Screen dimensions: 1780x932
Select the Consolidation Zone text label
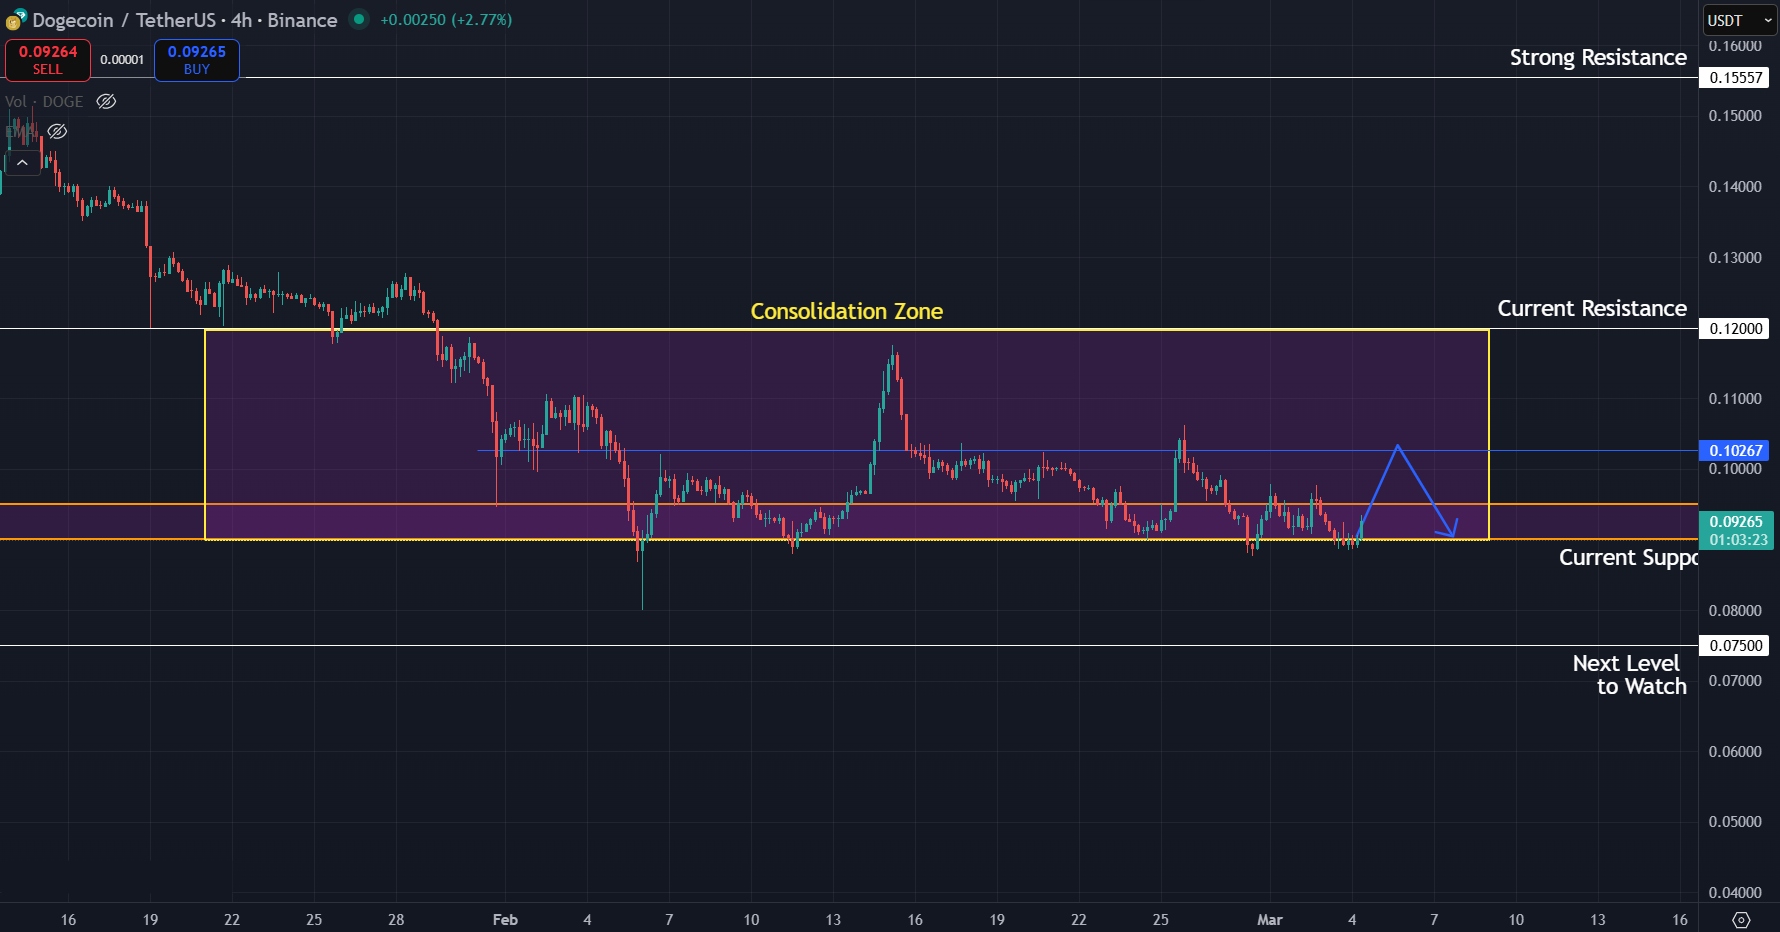click(847, 311)
